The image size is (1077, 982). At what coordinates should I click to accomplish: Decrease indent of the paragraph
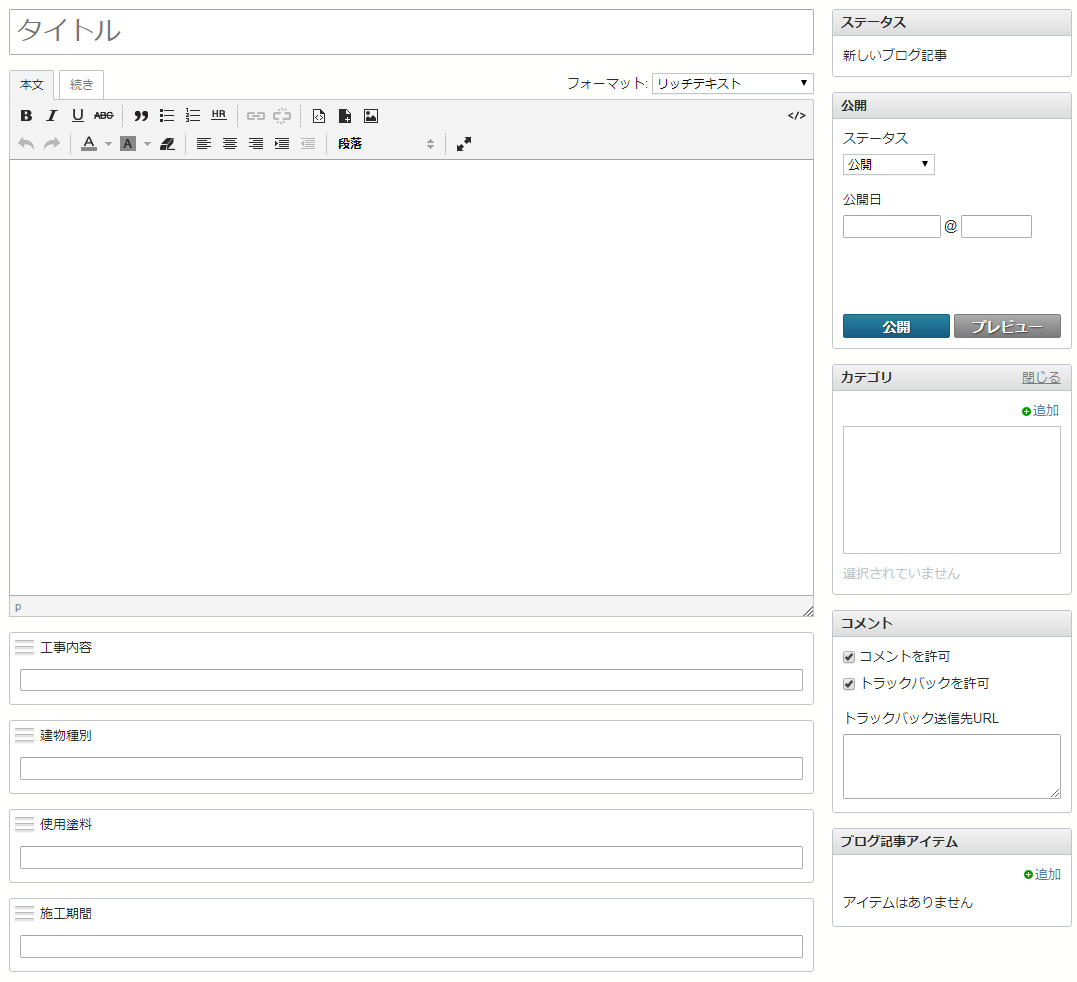point(308,144)
